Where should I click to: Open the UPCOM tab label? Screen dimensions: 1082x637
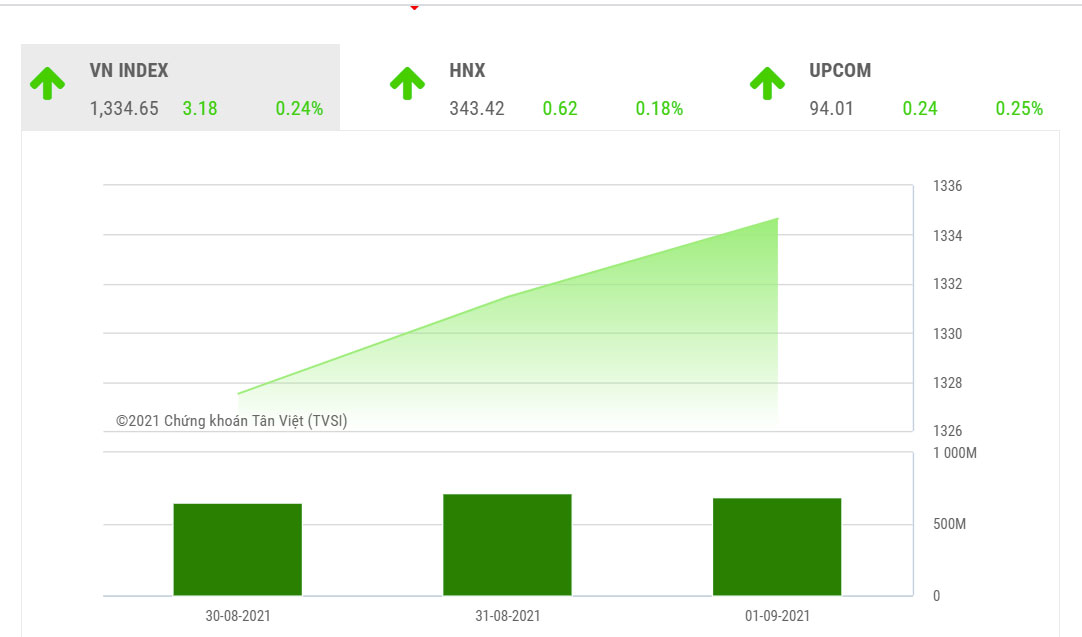840,71
